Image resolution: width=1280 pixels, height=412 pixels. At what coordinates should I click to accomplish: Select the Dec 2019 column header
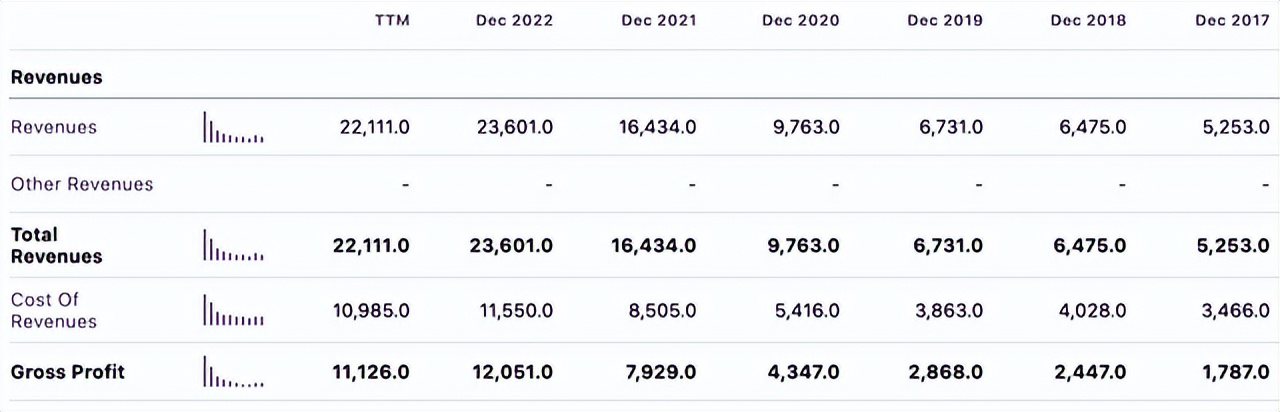945,21
